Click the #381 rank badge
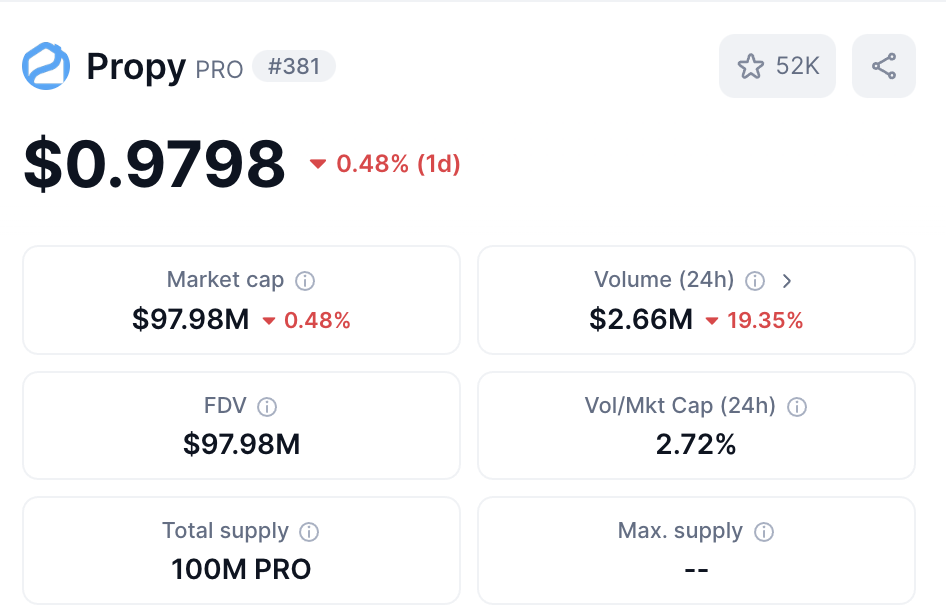 pyautogui.click(x=294, y=67)
